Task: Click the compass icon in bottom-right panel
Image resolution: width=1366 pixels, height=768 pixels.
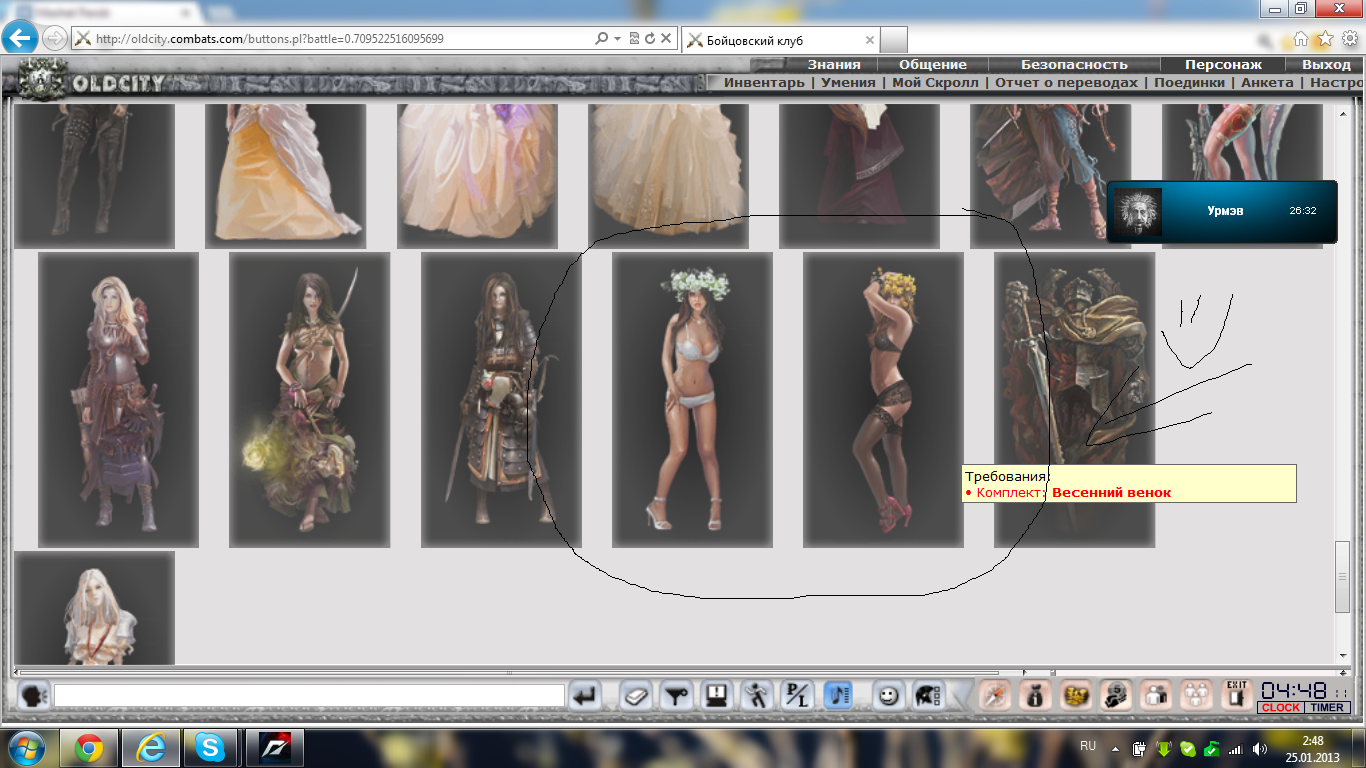Action: click(994, 695)
